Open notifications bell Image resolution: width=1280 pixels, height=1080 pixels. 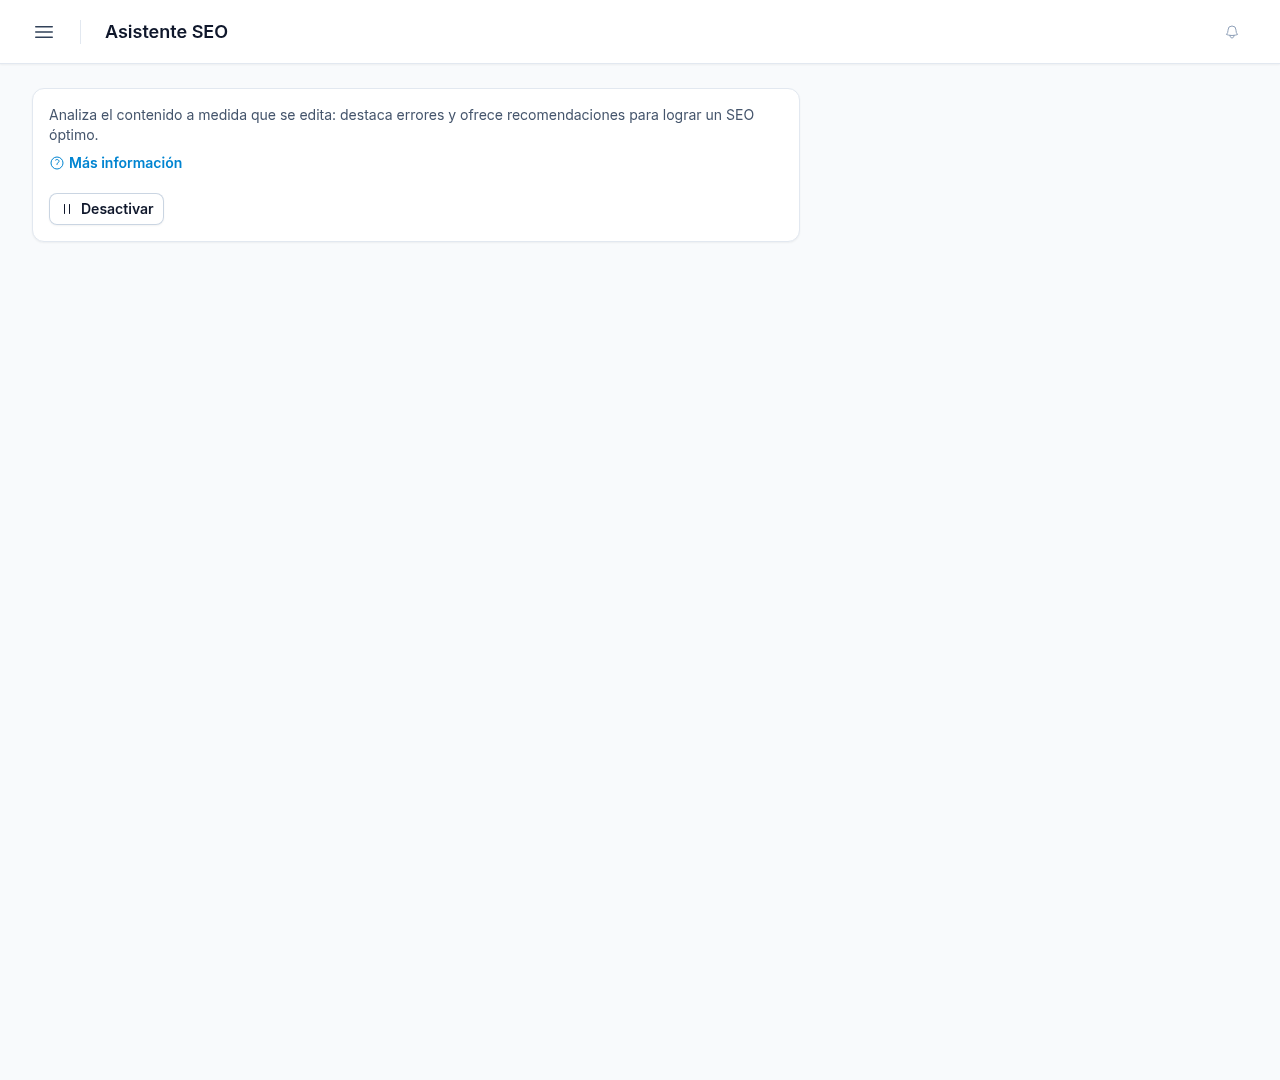(x=1232, y=32)
